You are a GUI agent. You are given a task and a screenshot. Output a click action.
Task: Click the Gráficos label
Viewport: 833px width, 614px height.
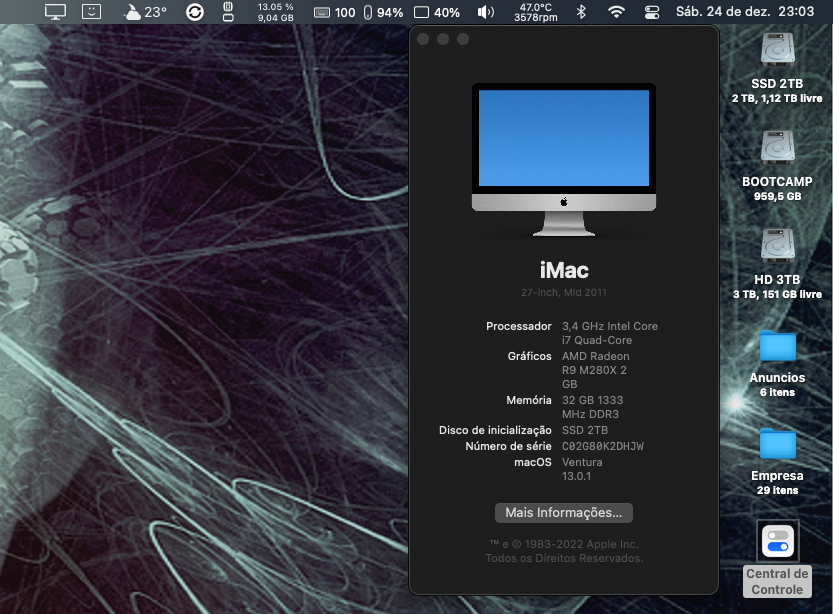529,356
